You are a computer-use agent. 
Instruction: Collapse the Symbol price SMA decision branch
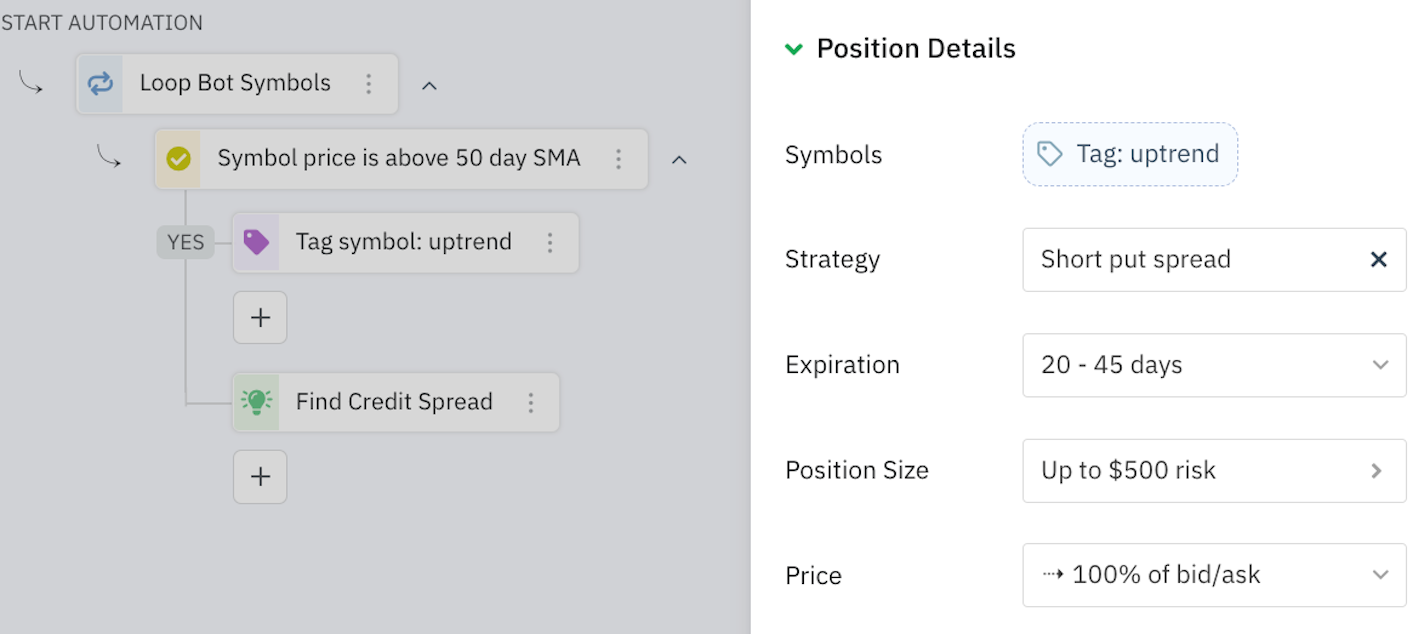[x=679, y=160]
